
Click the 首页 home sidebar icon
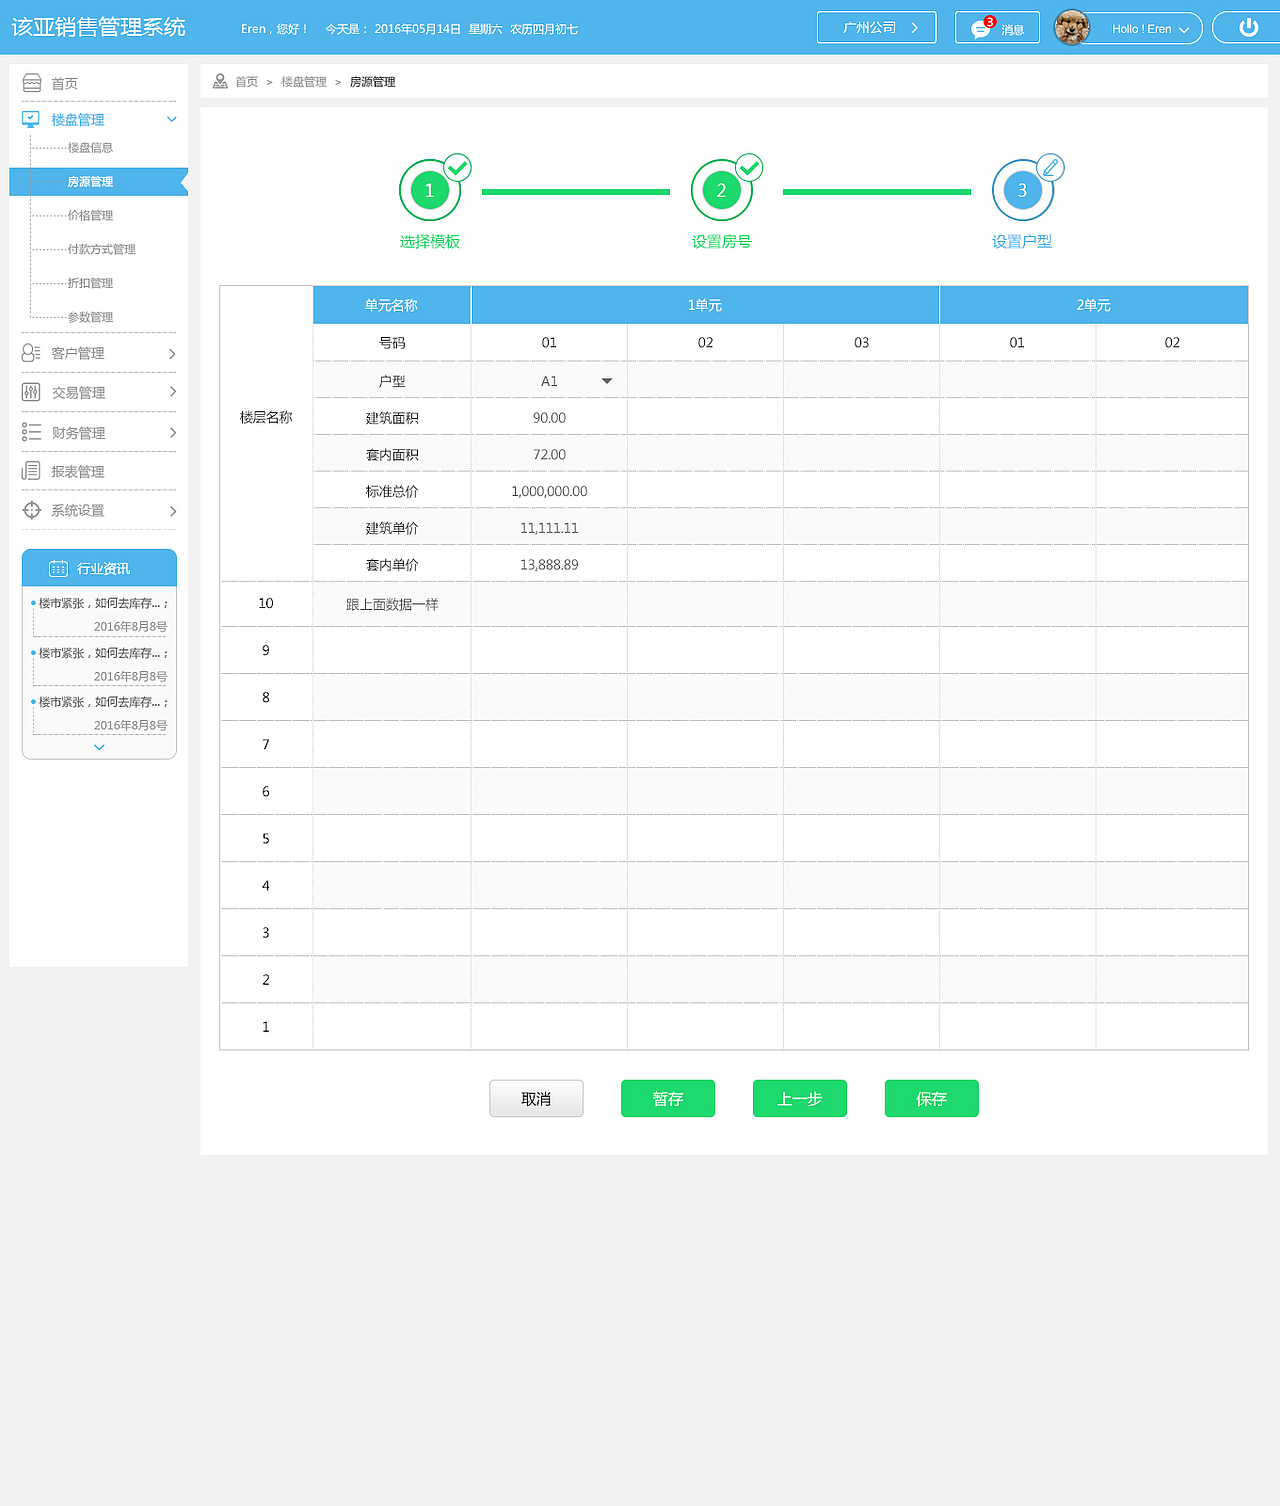click(x=32, y=83)
